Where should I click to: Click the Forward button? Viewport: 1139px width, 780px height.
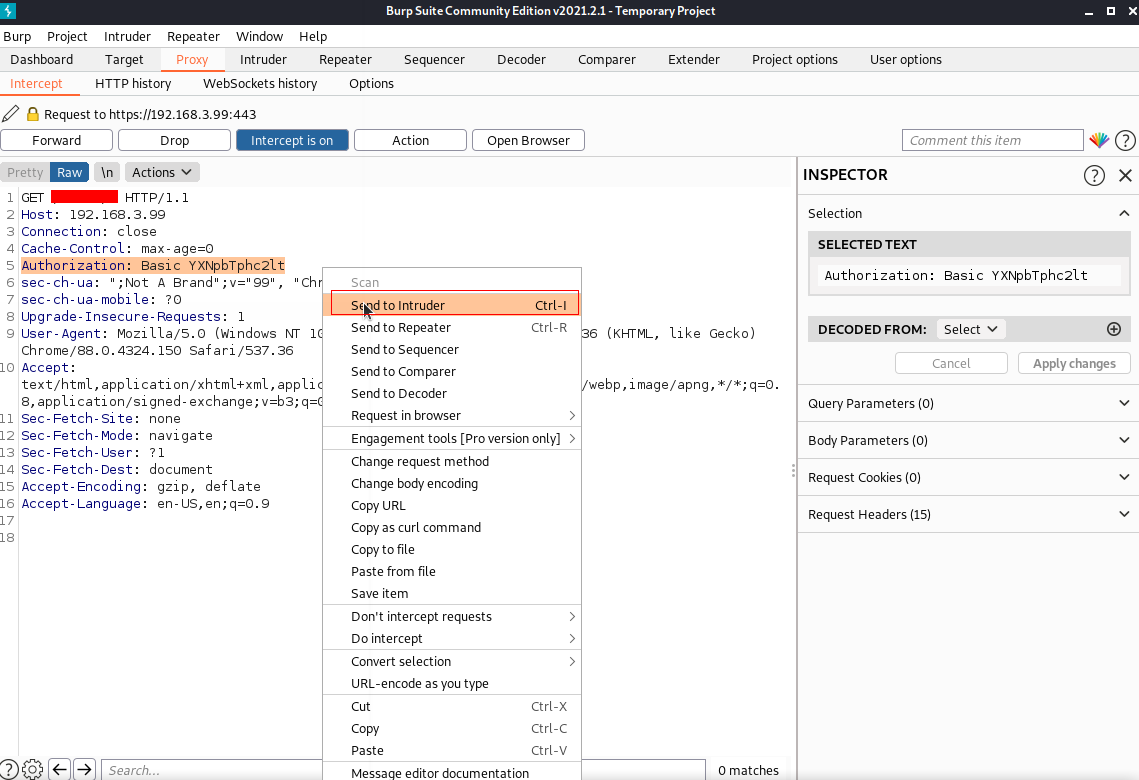(57, 140)
